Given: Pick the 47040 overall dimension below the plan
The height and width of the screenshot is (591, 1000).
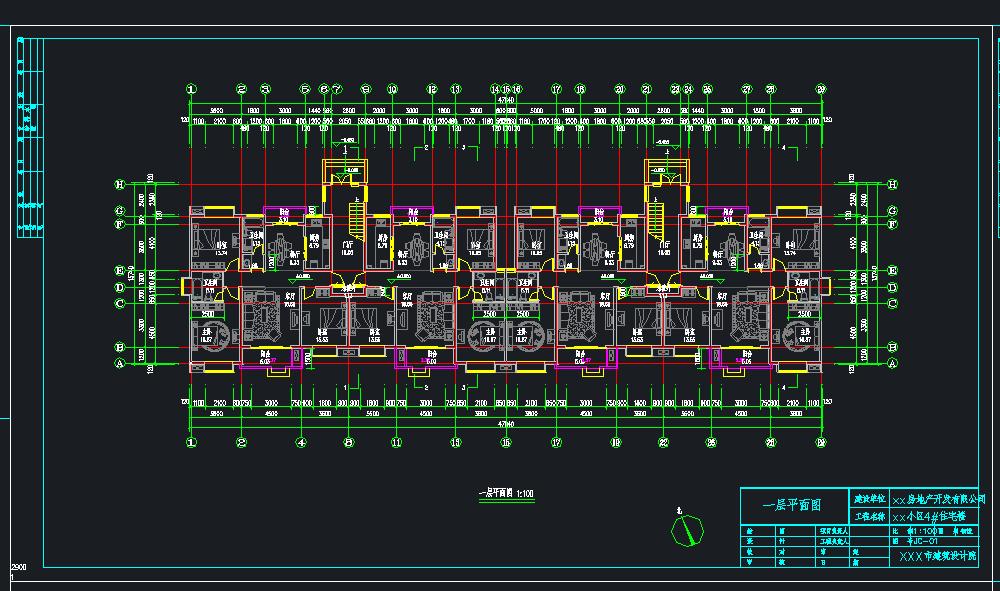Looking at the screenshot, I should (505, 423).
